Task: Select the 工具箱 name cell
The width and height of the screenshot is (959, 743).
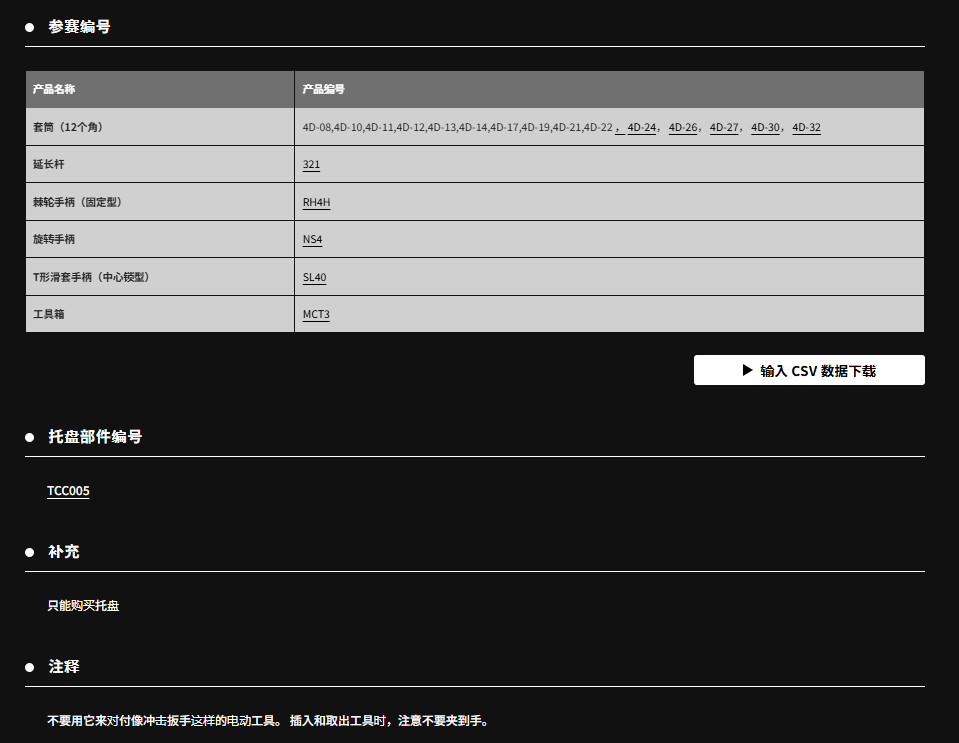Action: 49,315
